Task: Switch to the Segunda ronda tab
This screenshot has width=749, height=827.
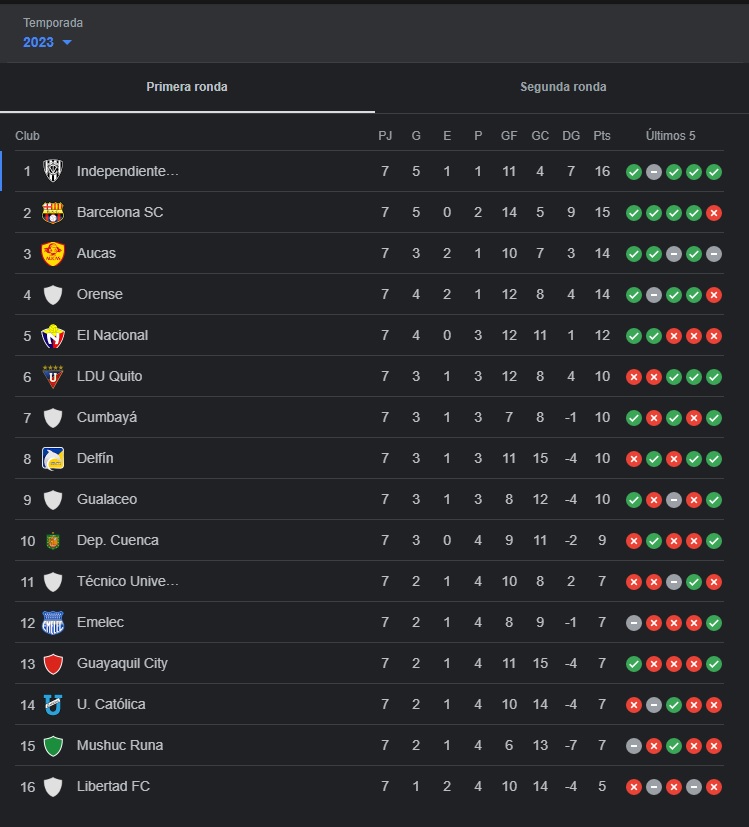Action: (x=562, y=87)
